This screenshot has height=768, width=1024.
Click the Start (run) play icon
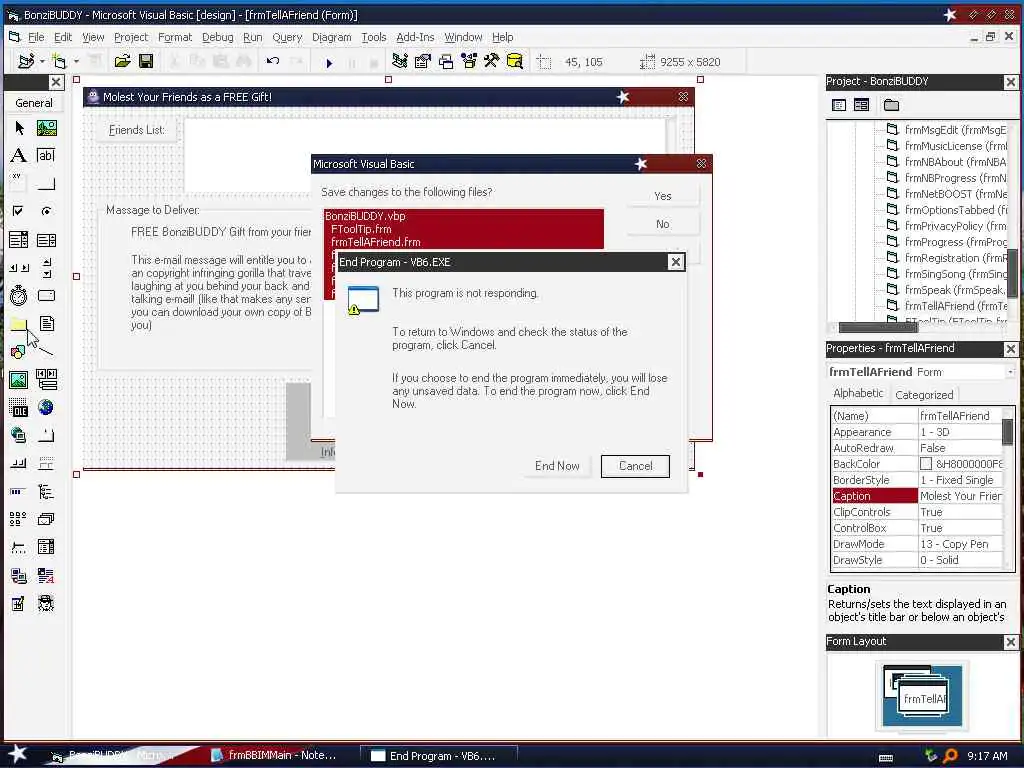tap(329, 62)
